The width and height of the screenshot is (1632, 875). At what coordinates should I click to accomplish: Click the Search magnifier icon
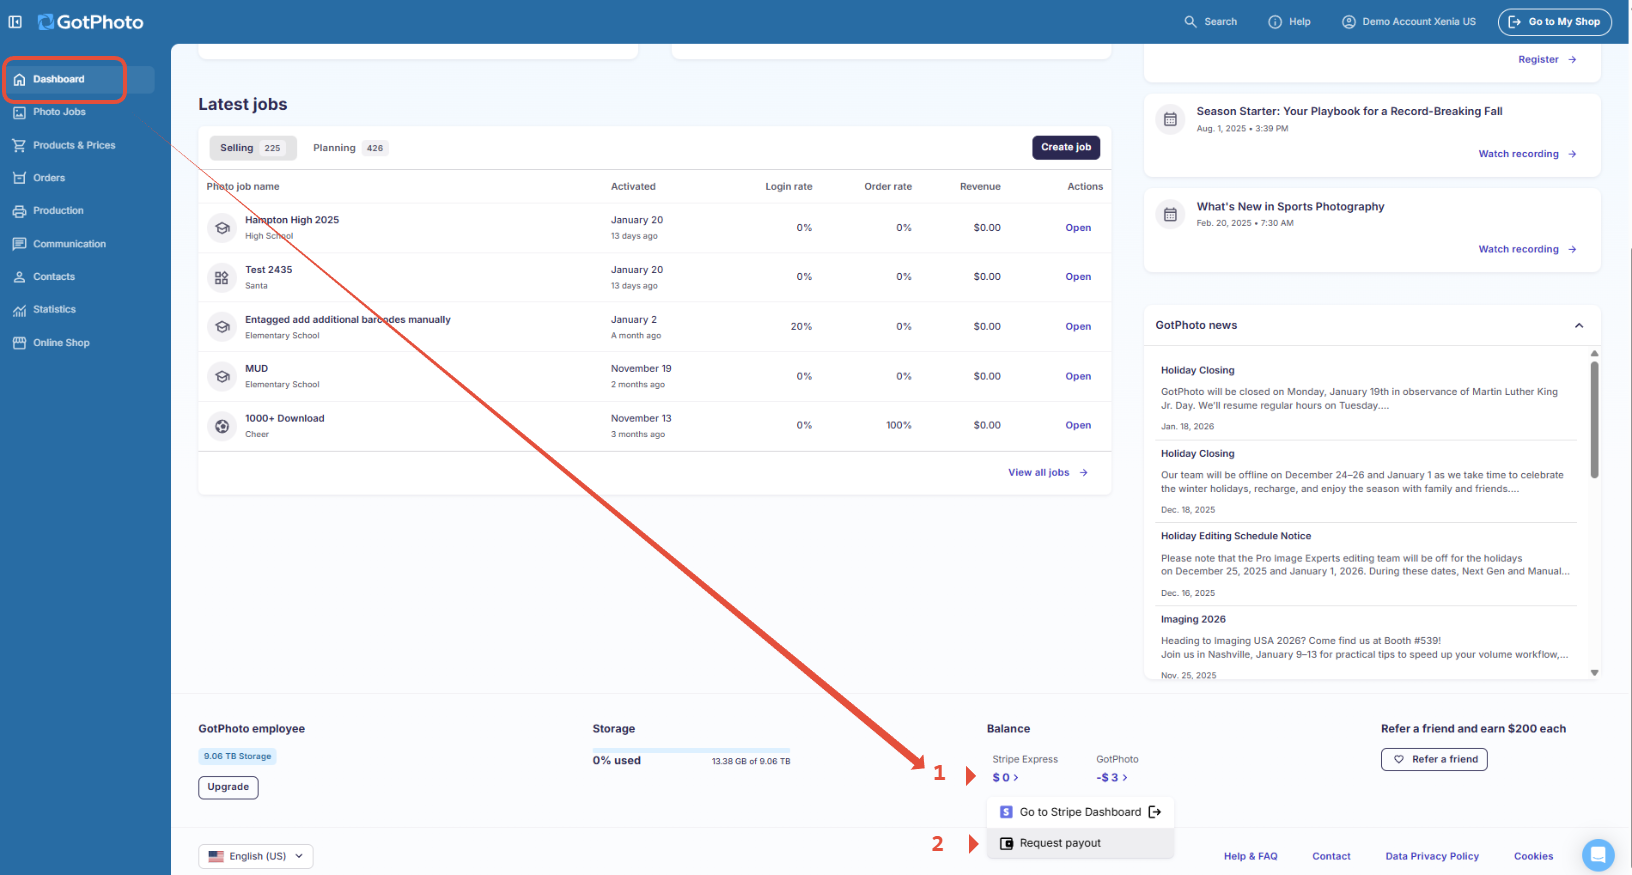point(1190,21)
